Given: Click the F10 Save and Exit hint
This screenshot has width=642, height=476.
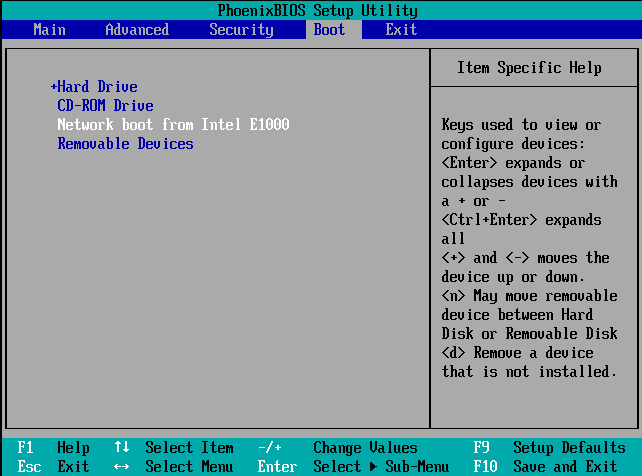Looking at the screenshot, I should 545,467.
